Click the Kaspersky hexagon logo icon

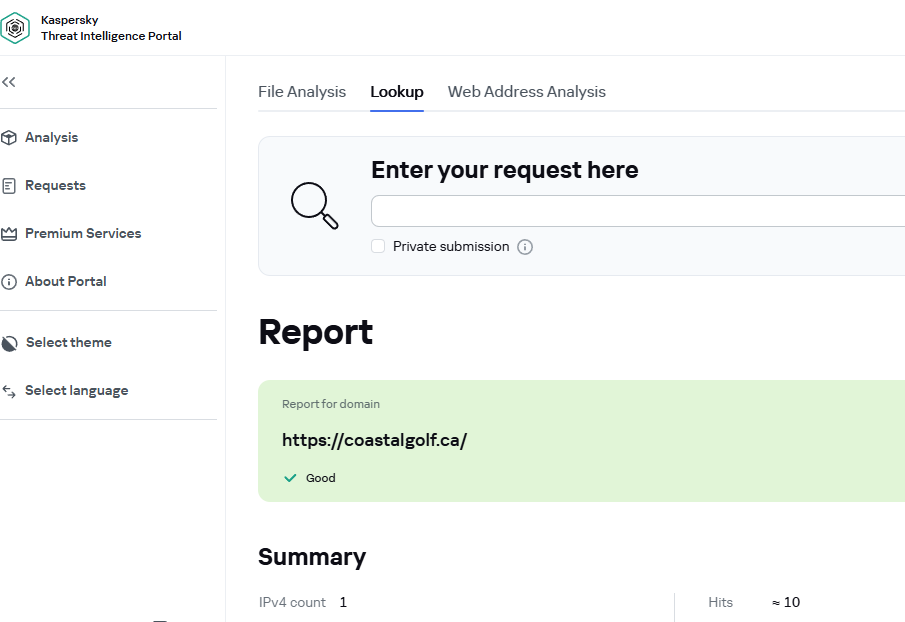tap(16, 28)
